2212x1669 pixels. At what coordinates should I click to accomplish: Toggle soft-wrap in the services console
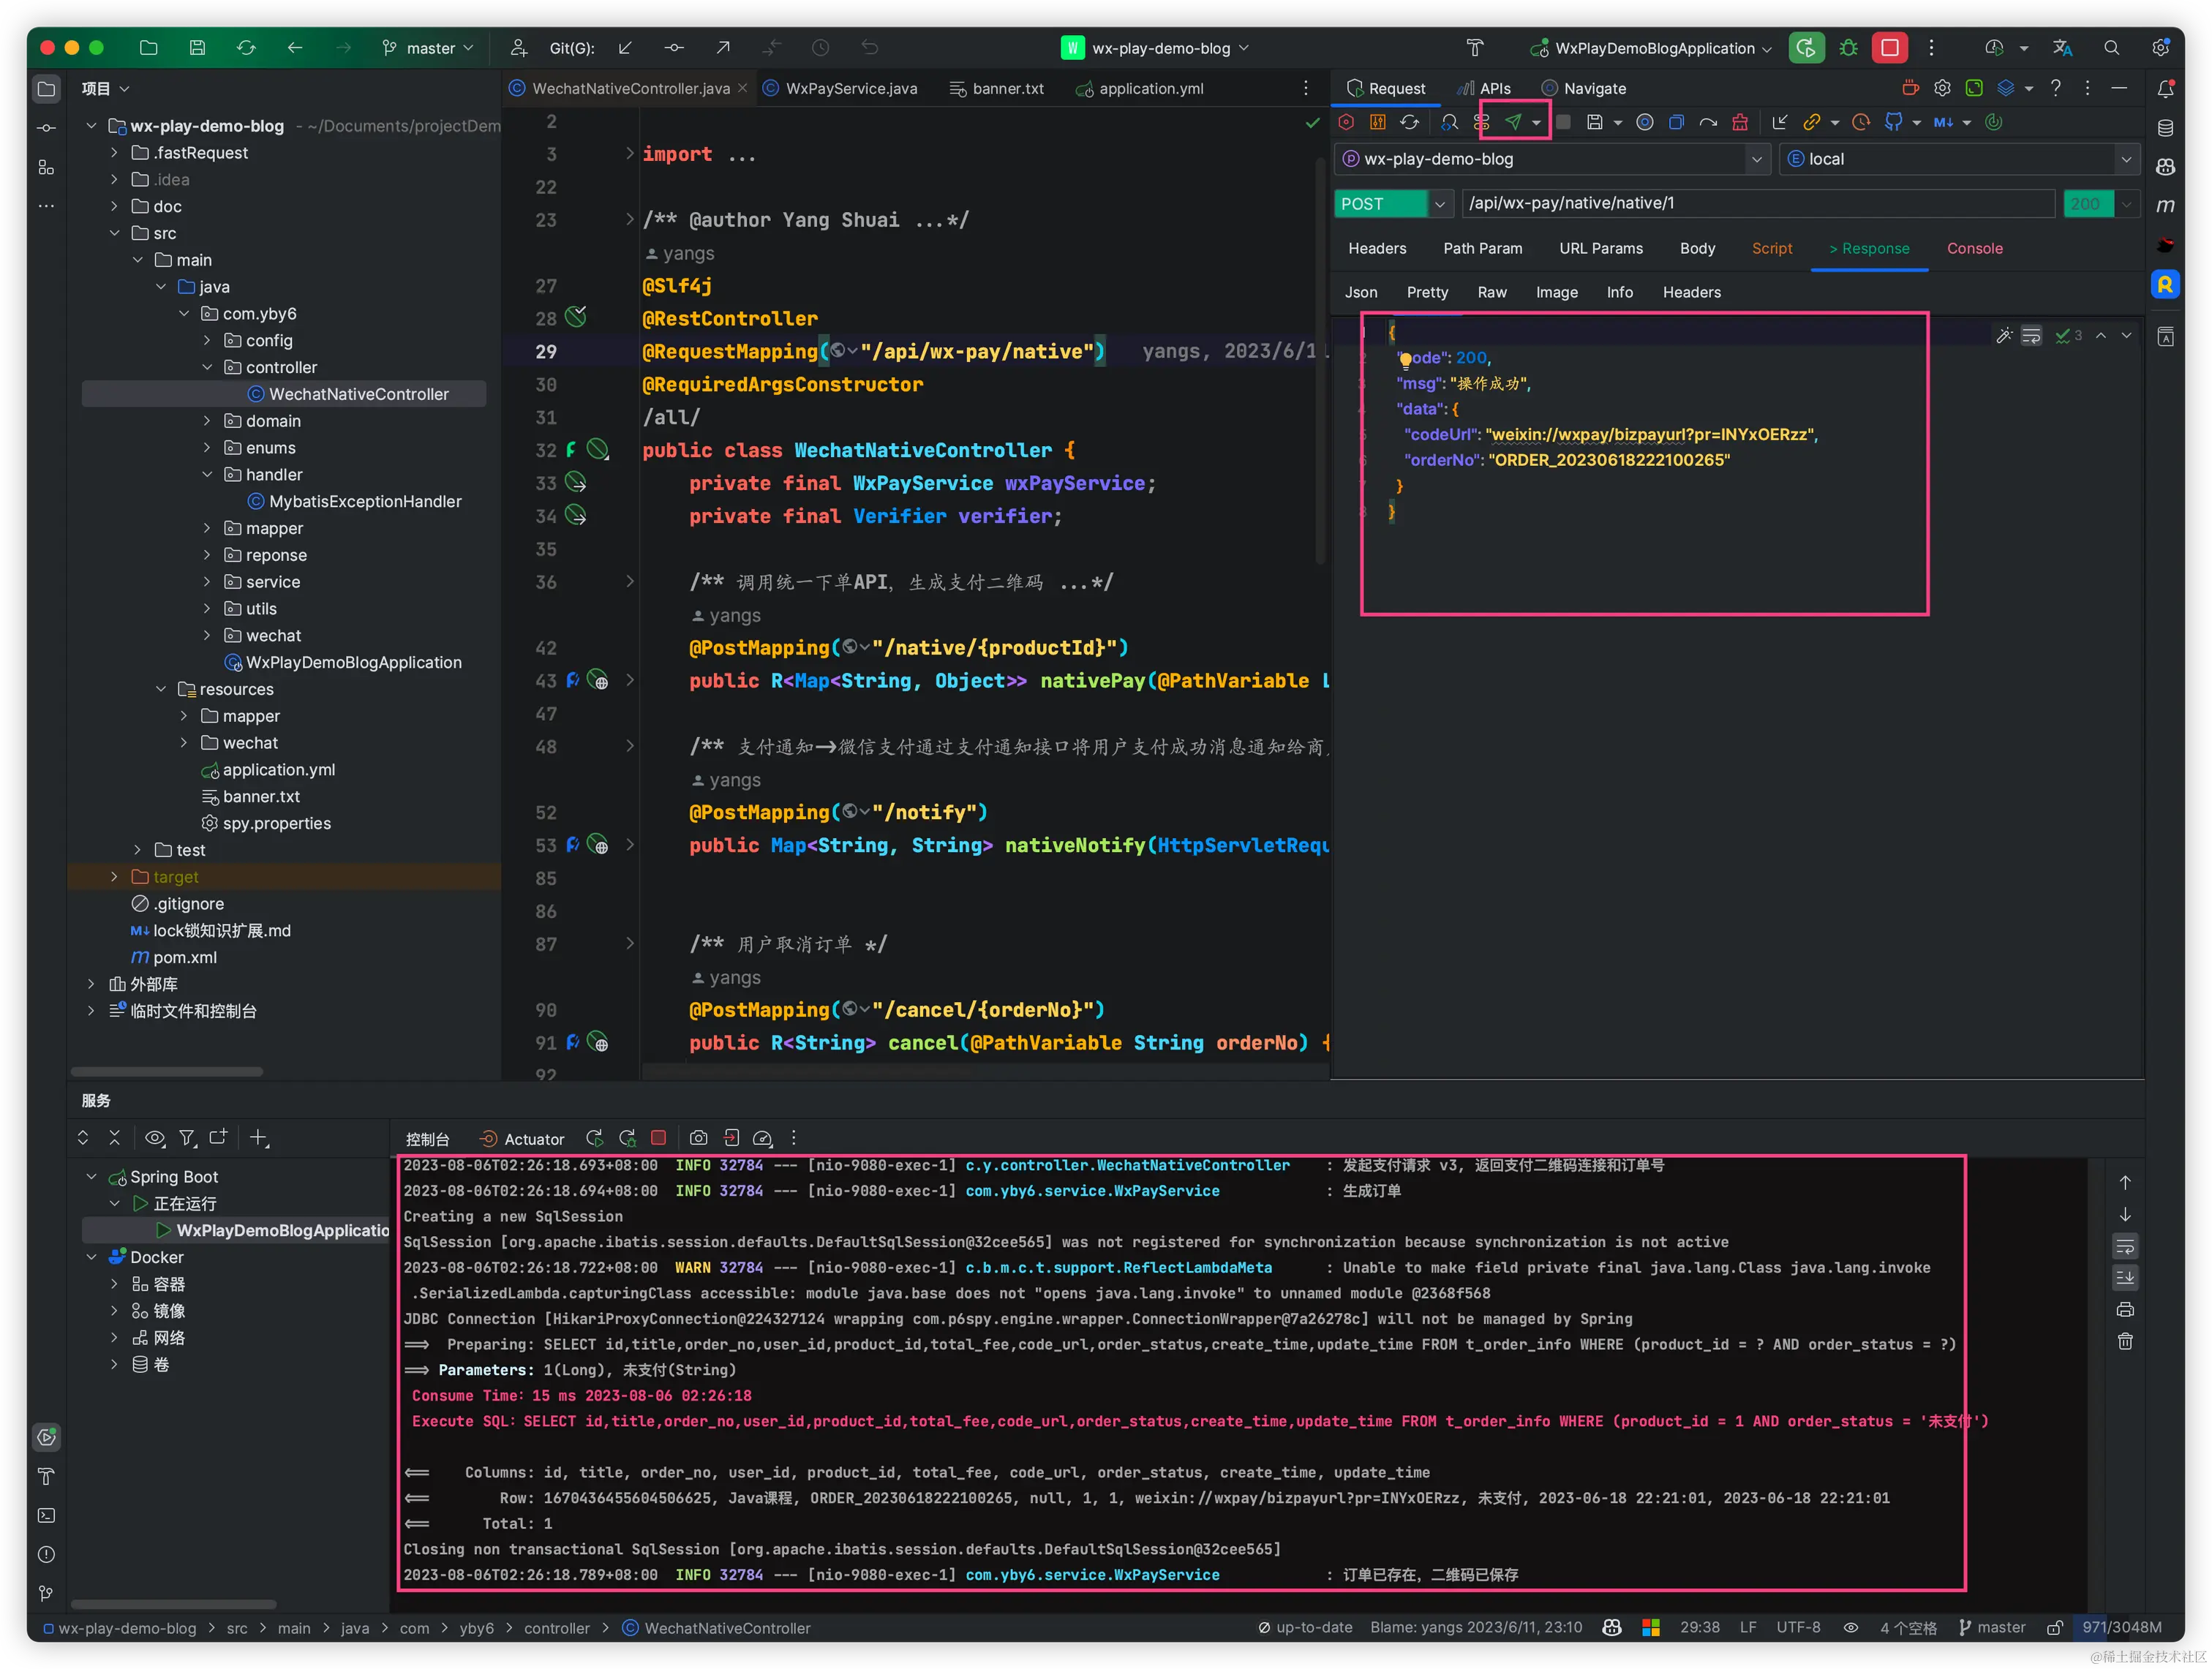pyautogui.click(x=2125, y=1246)
